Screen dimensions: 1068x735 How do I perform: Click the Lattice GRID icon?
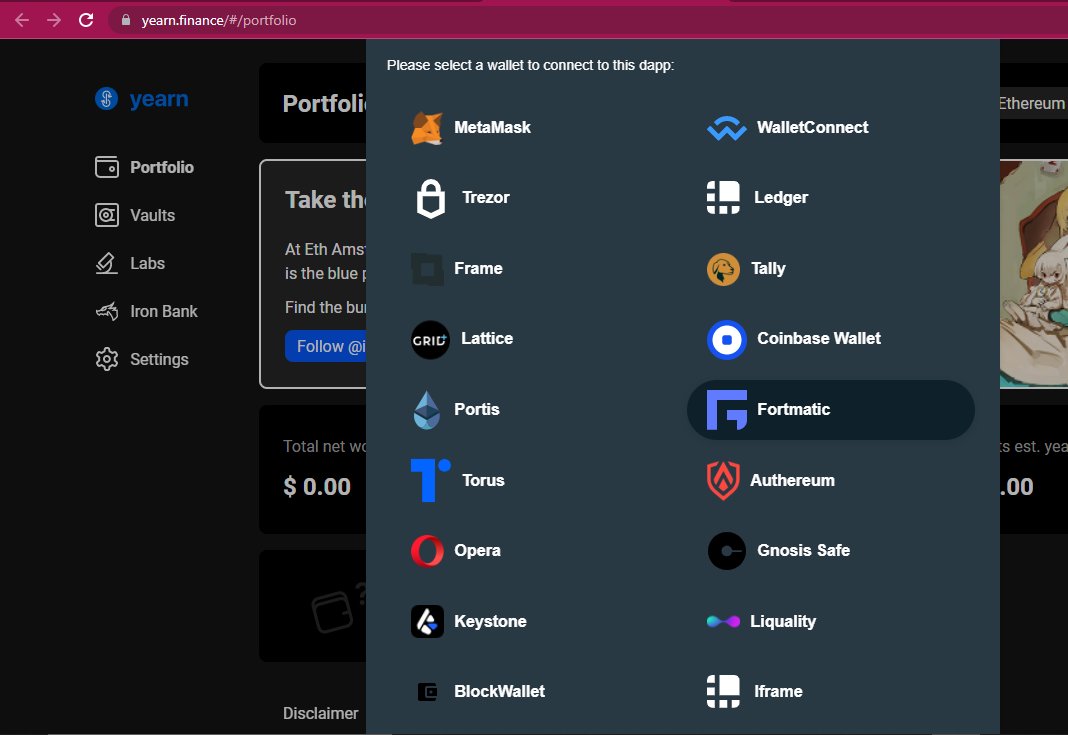(430, 339)
